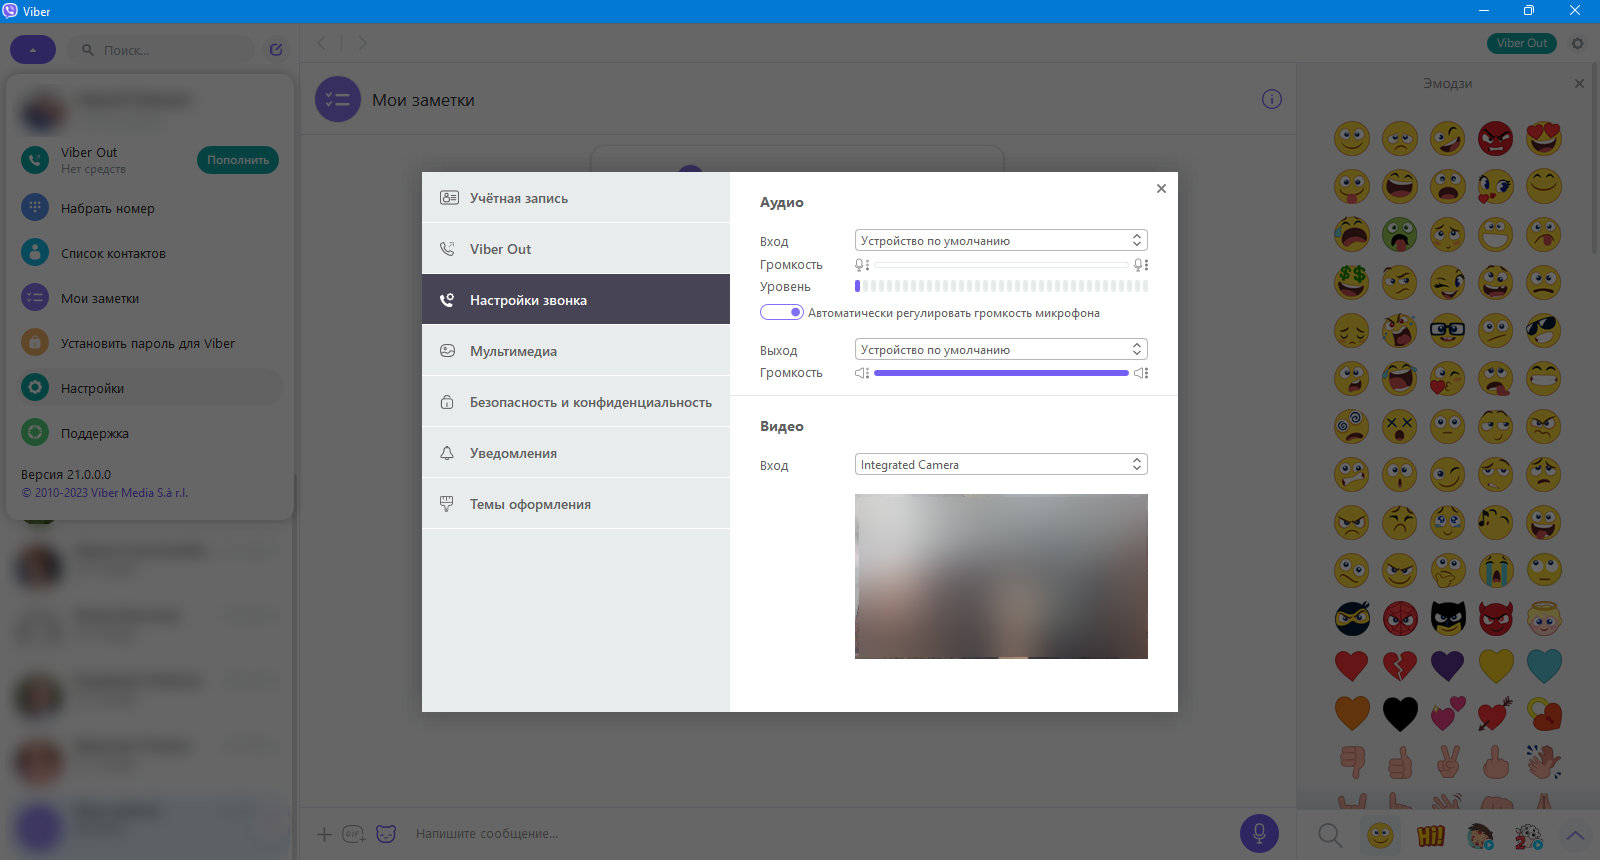This screenshot has height=860, width=1600.
Task: Click the Viber Out button in header
Action: point(1522,43)
